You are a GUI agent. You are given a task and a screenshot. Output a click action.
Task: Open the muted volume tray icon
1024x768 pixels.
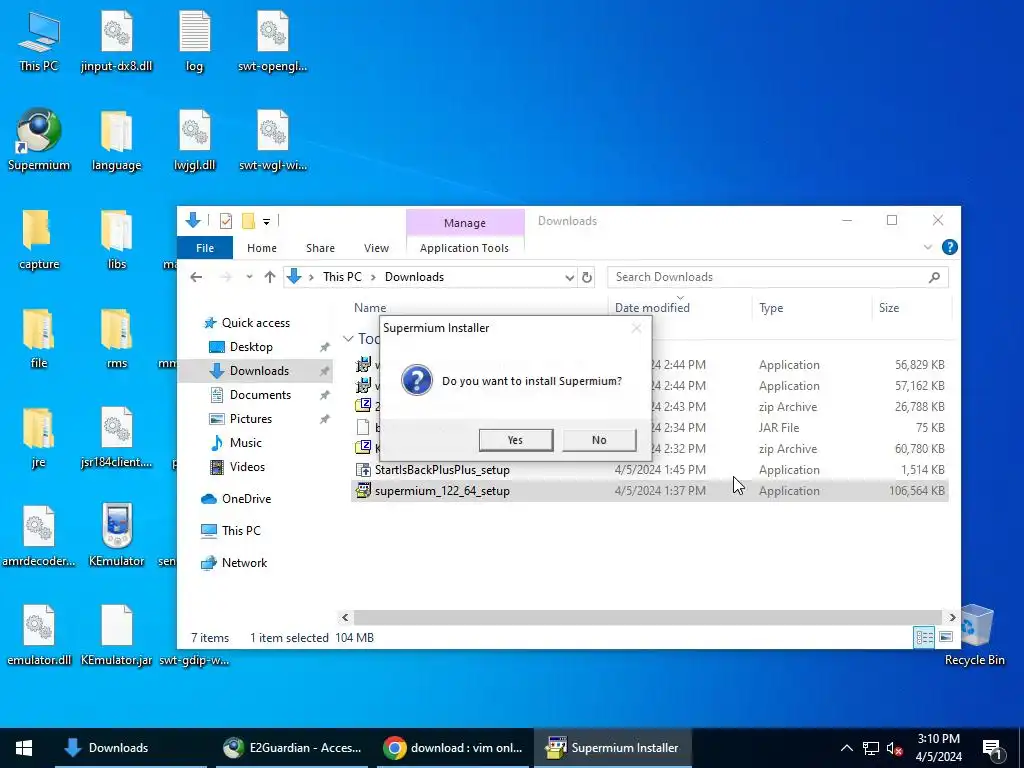coord(895,748)
